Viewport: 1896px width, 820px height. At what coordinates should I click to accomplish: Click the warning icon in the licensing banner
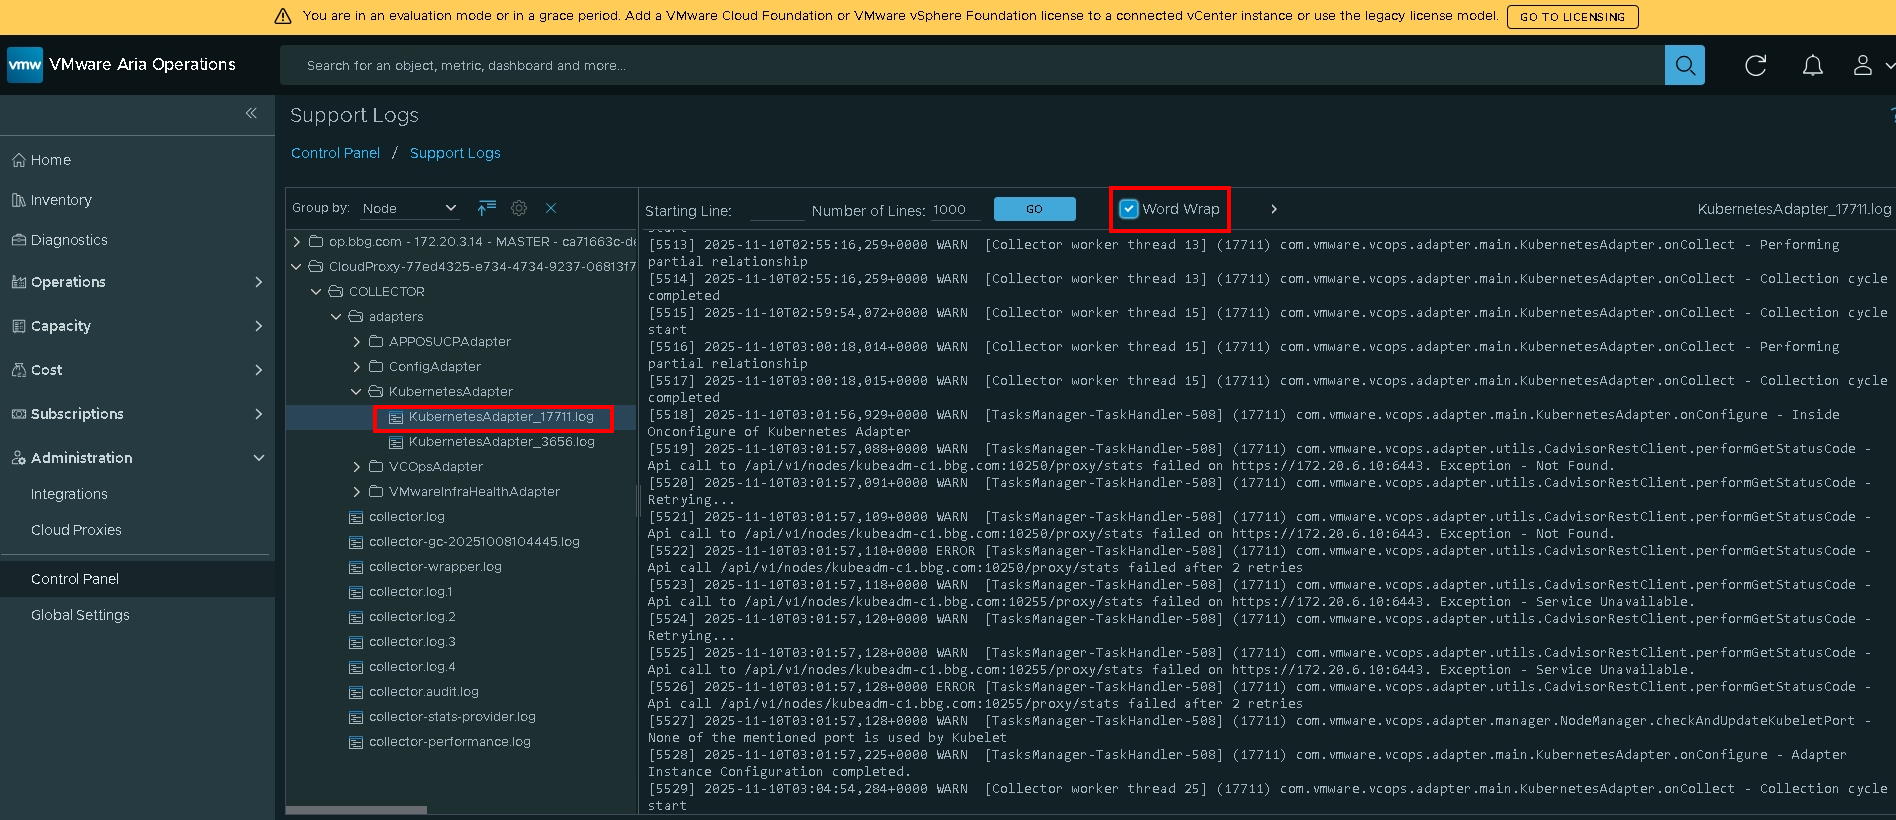pos(283,16)
